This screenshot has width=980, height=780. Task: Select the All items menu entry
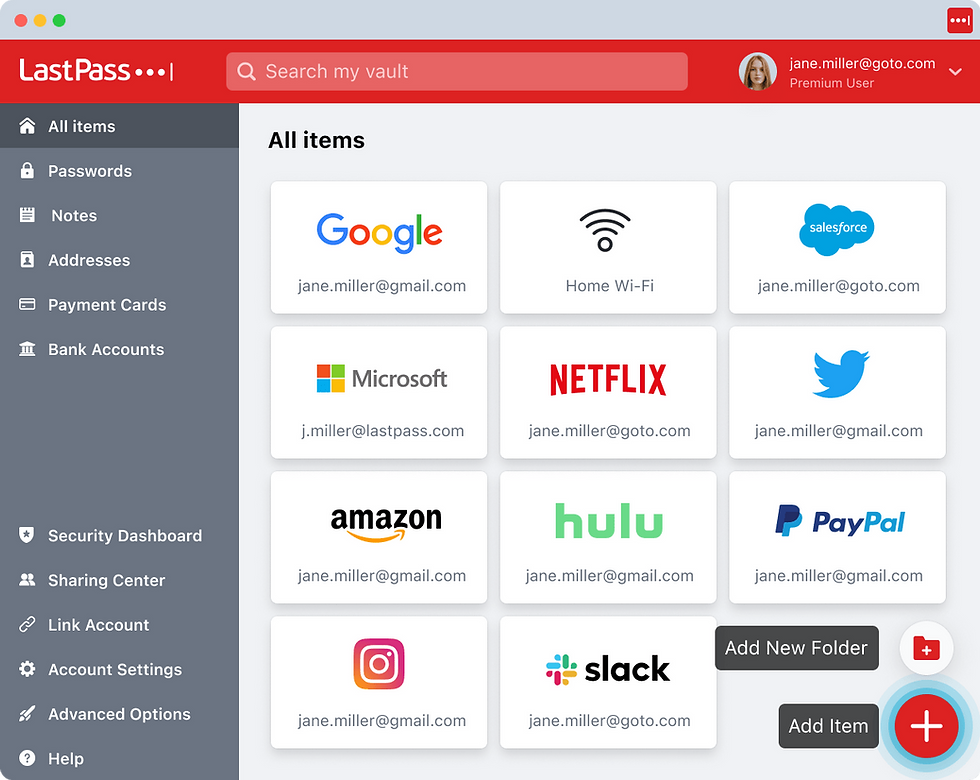tap(119, 126)
